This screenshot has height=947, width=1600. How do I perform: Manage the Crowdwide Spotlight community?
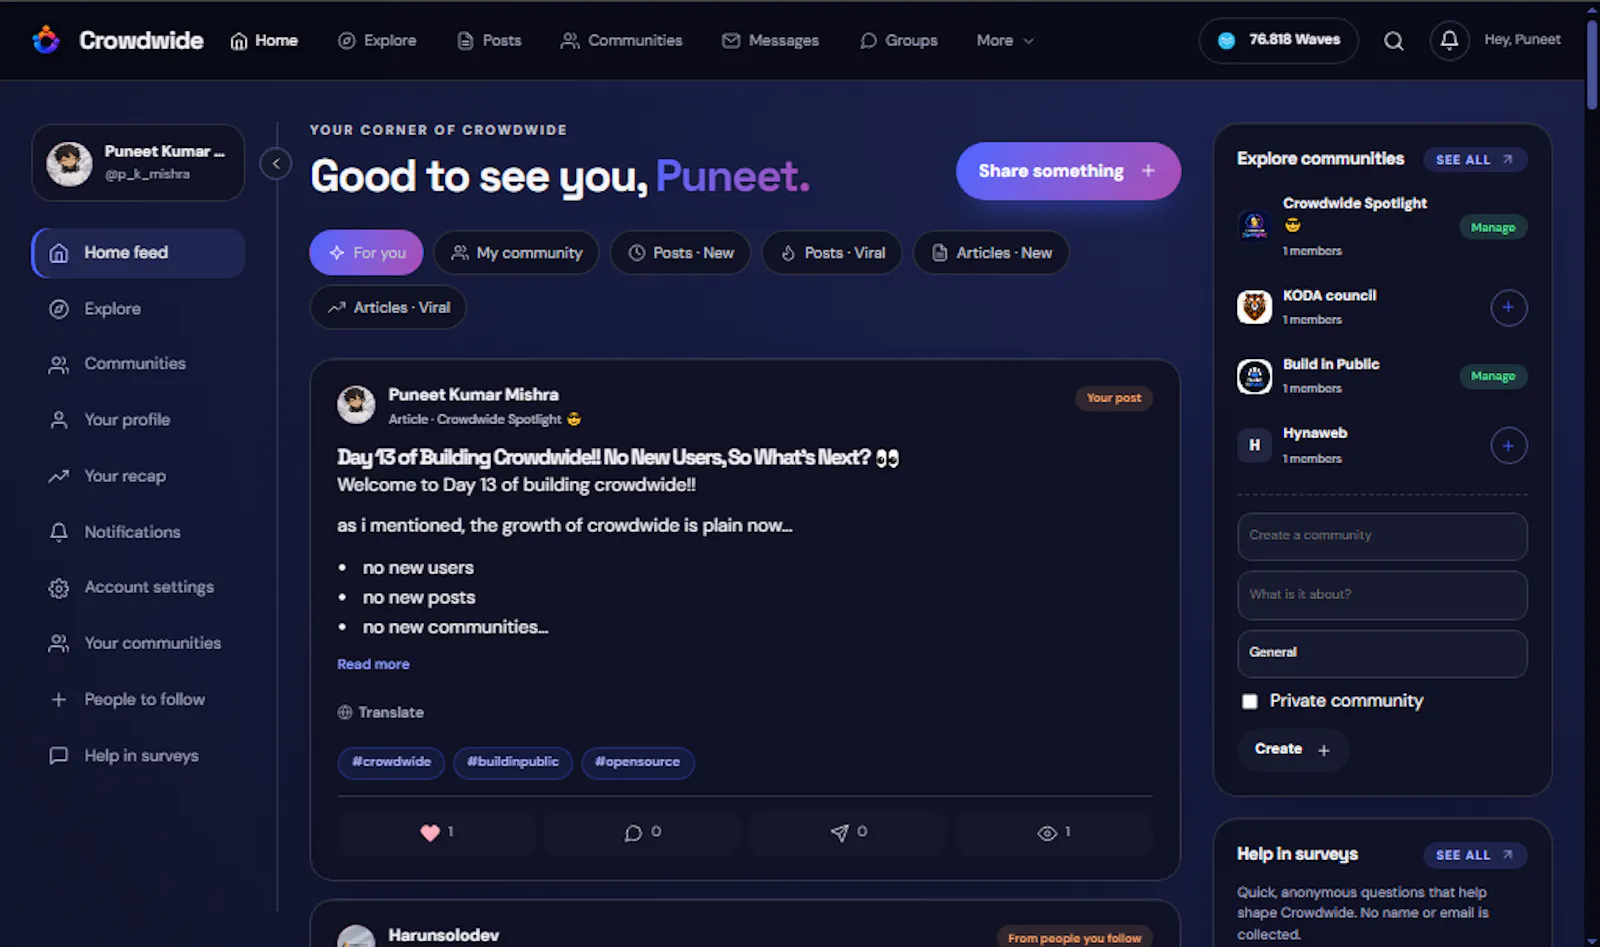click(1493, 227)
